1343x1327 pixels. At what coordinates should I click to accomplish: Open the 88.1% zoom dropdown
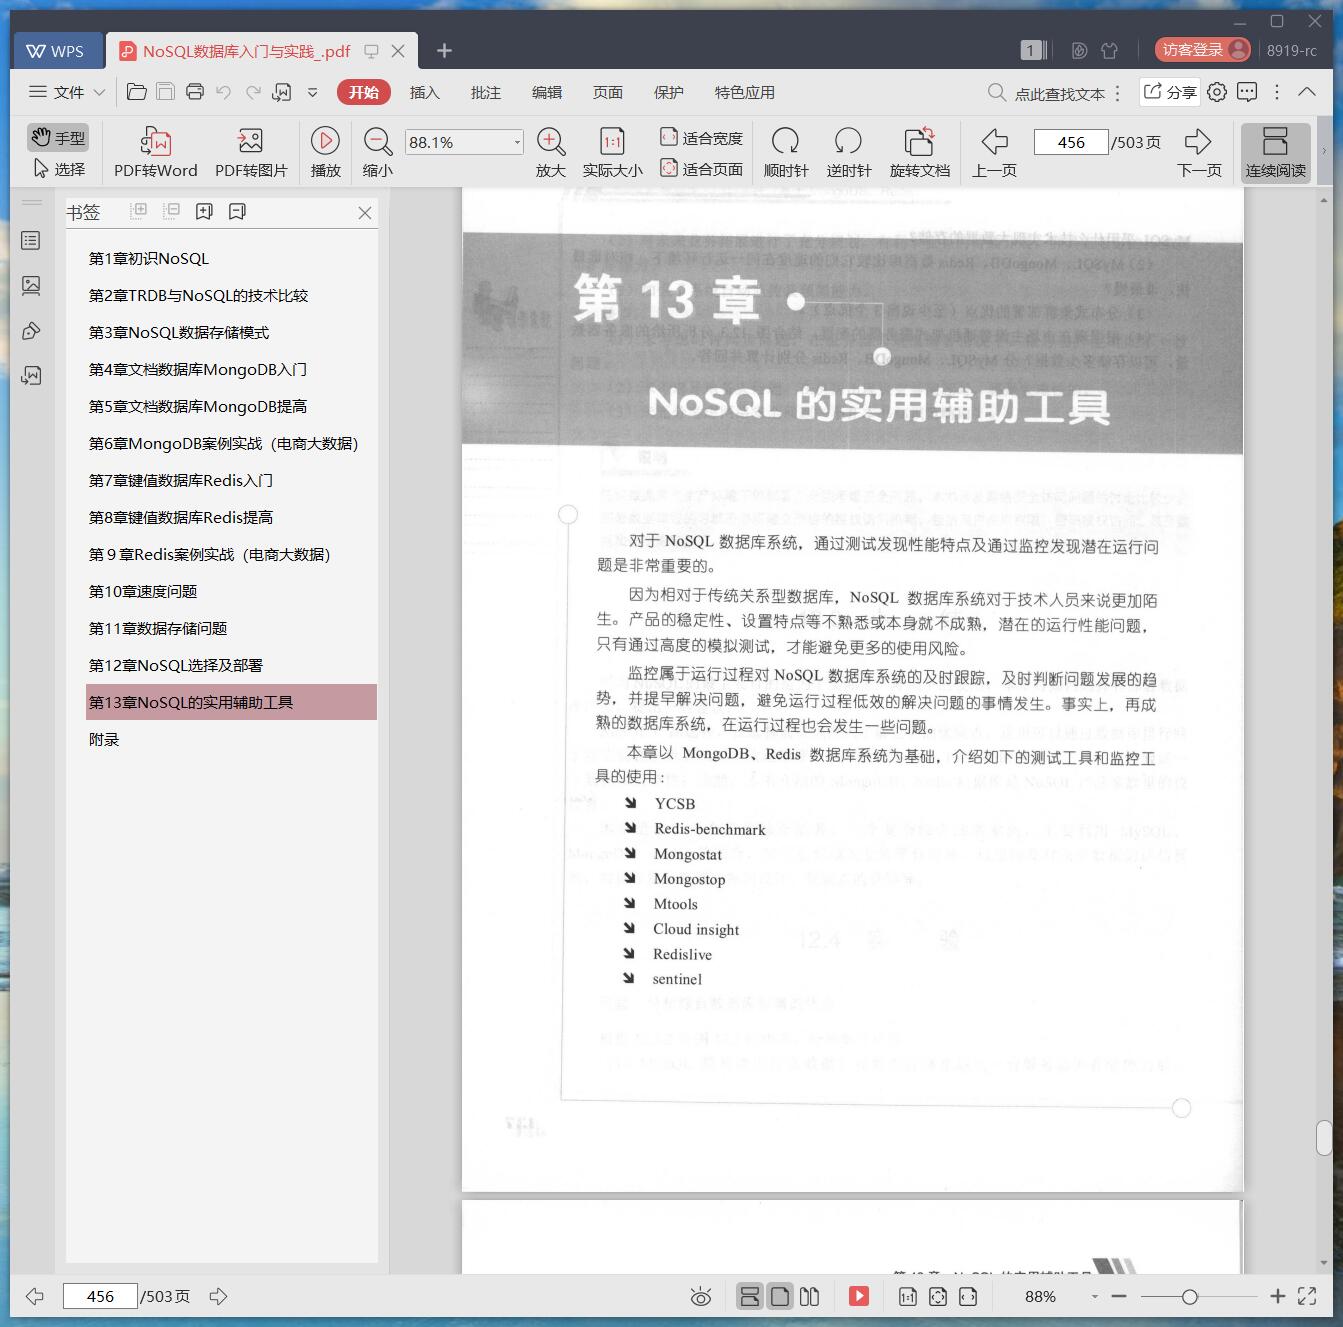517,142
